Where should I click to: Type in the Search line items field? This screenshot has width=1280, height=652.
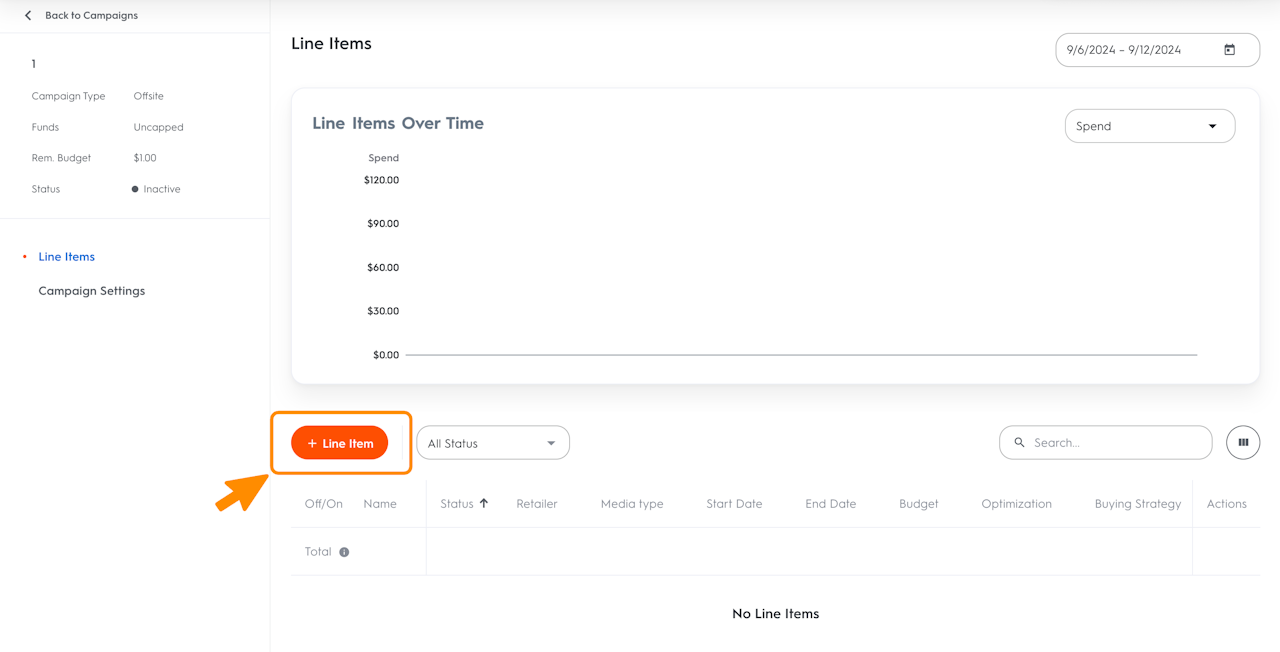[1115, 443]
